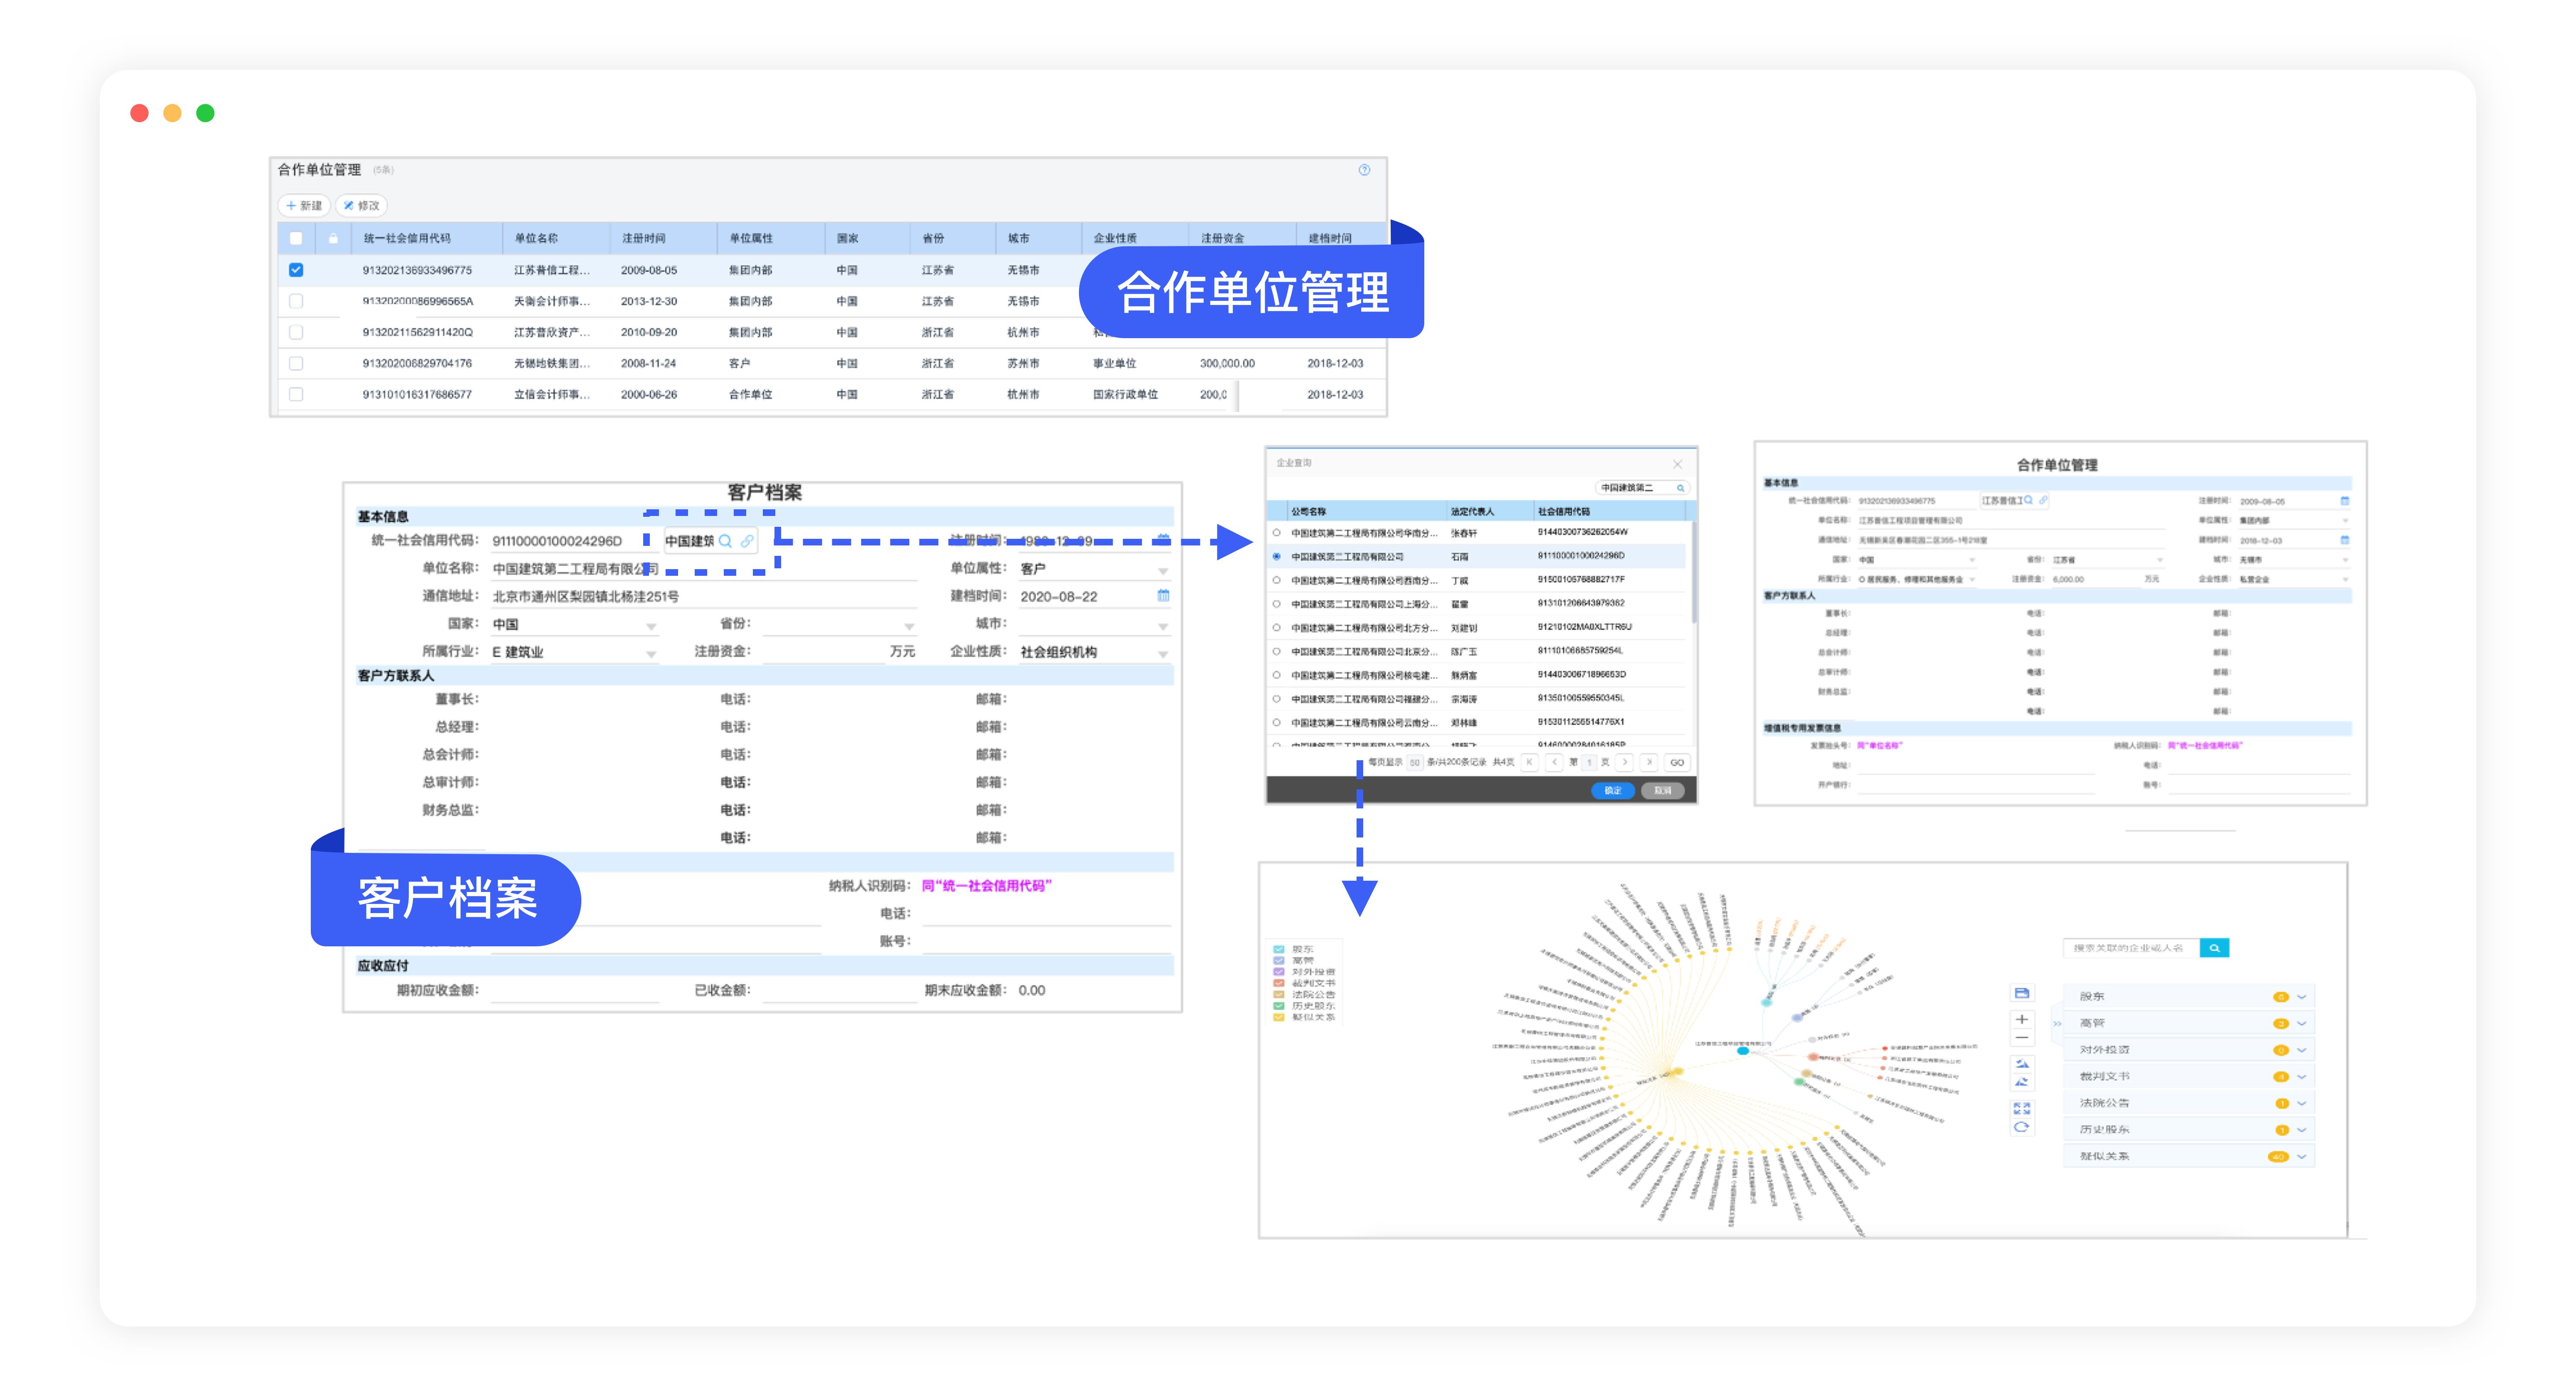Screen dimensions: 2576x1395
Task: Expand the 裁判文书 section in side panel
Action: click(2302, 1077)
